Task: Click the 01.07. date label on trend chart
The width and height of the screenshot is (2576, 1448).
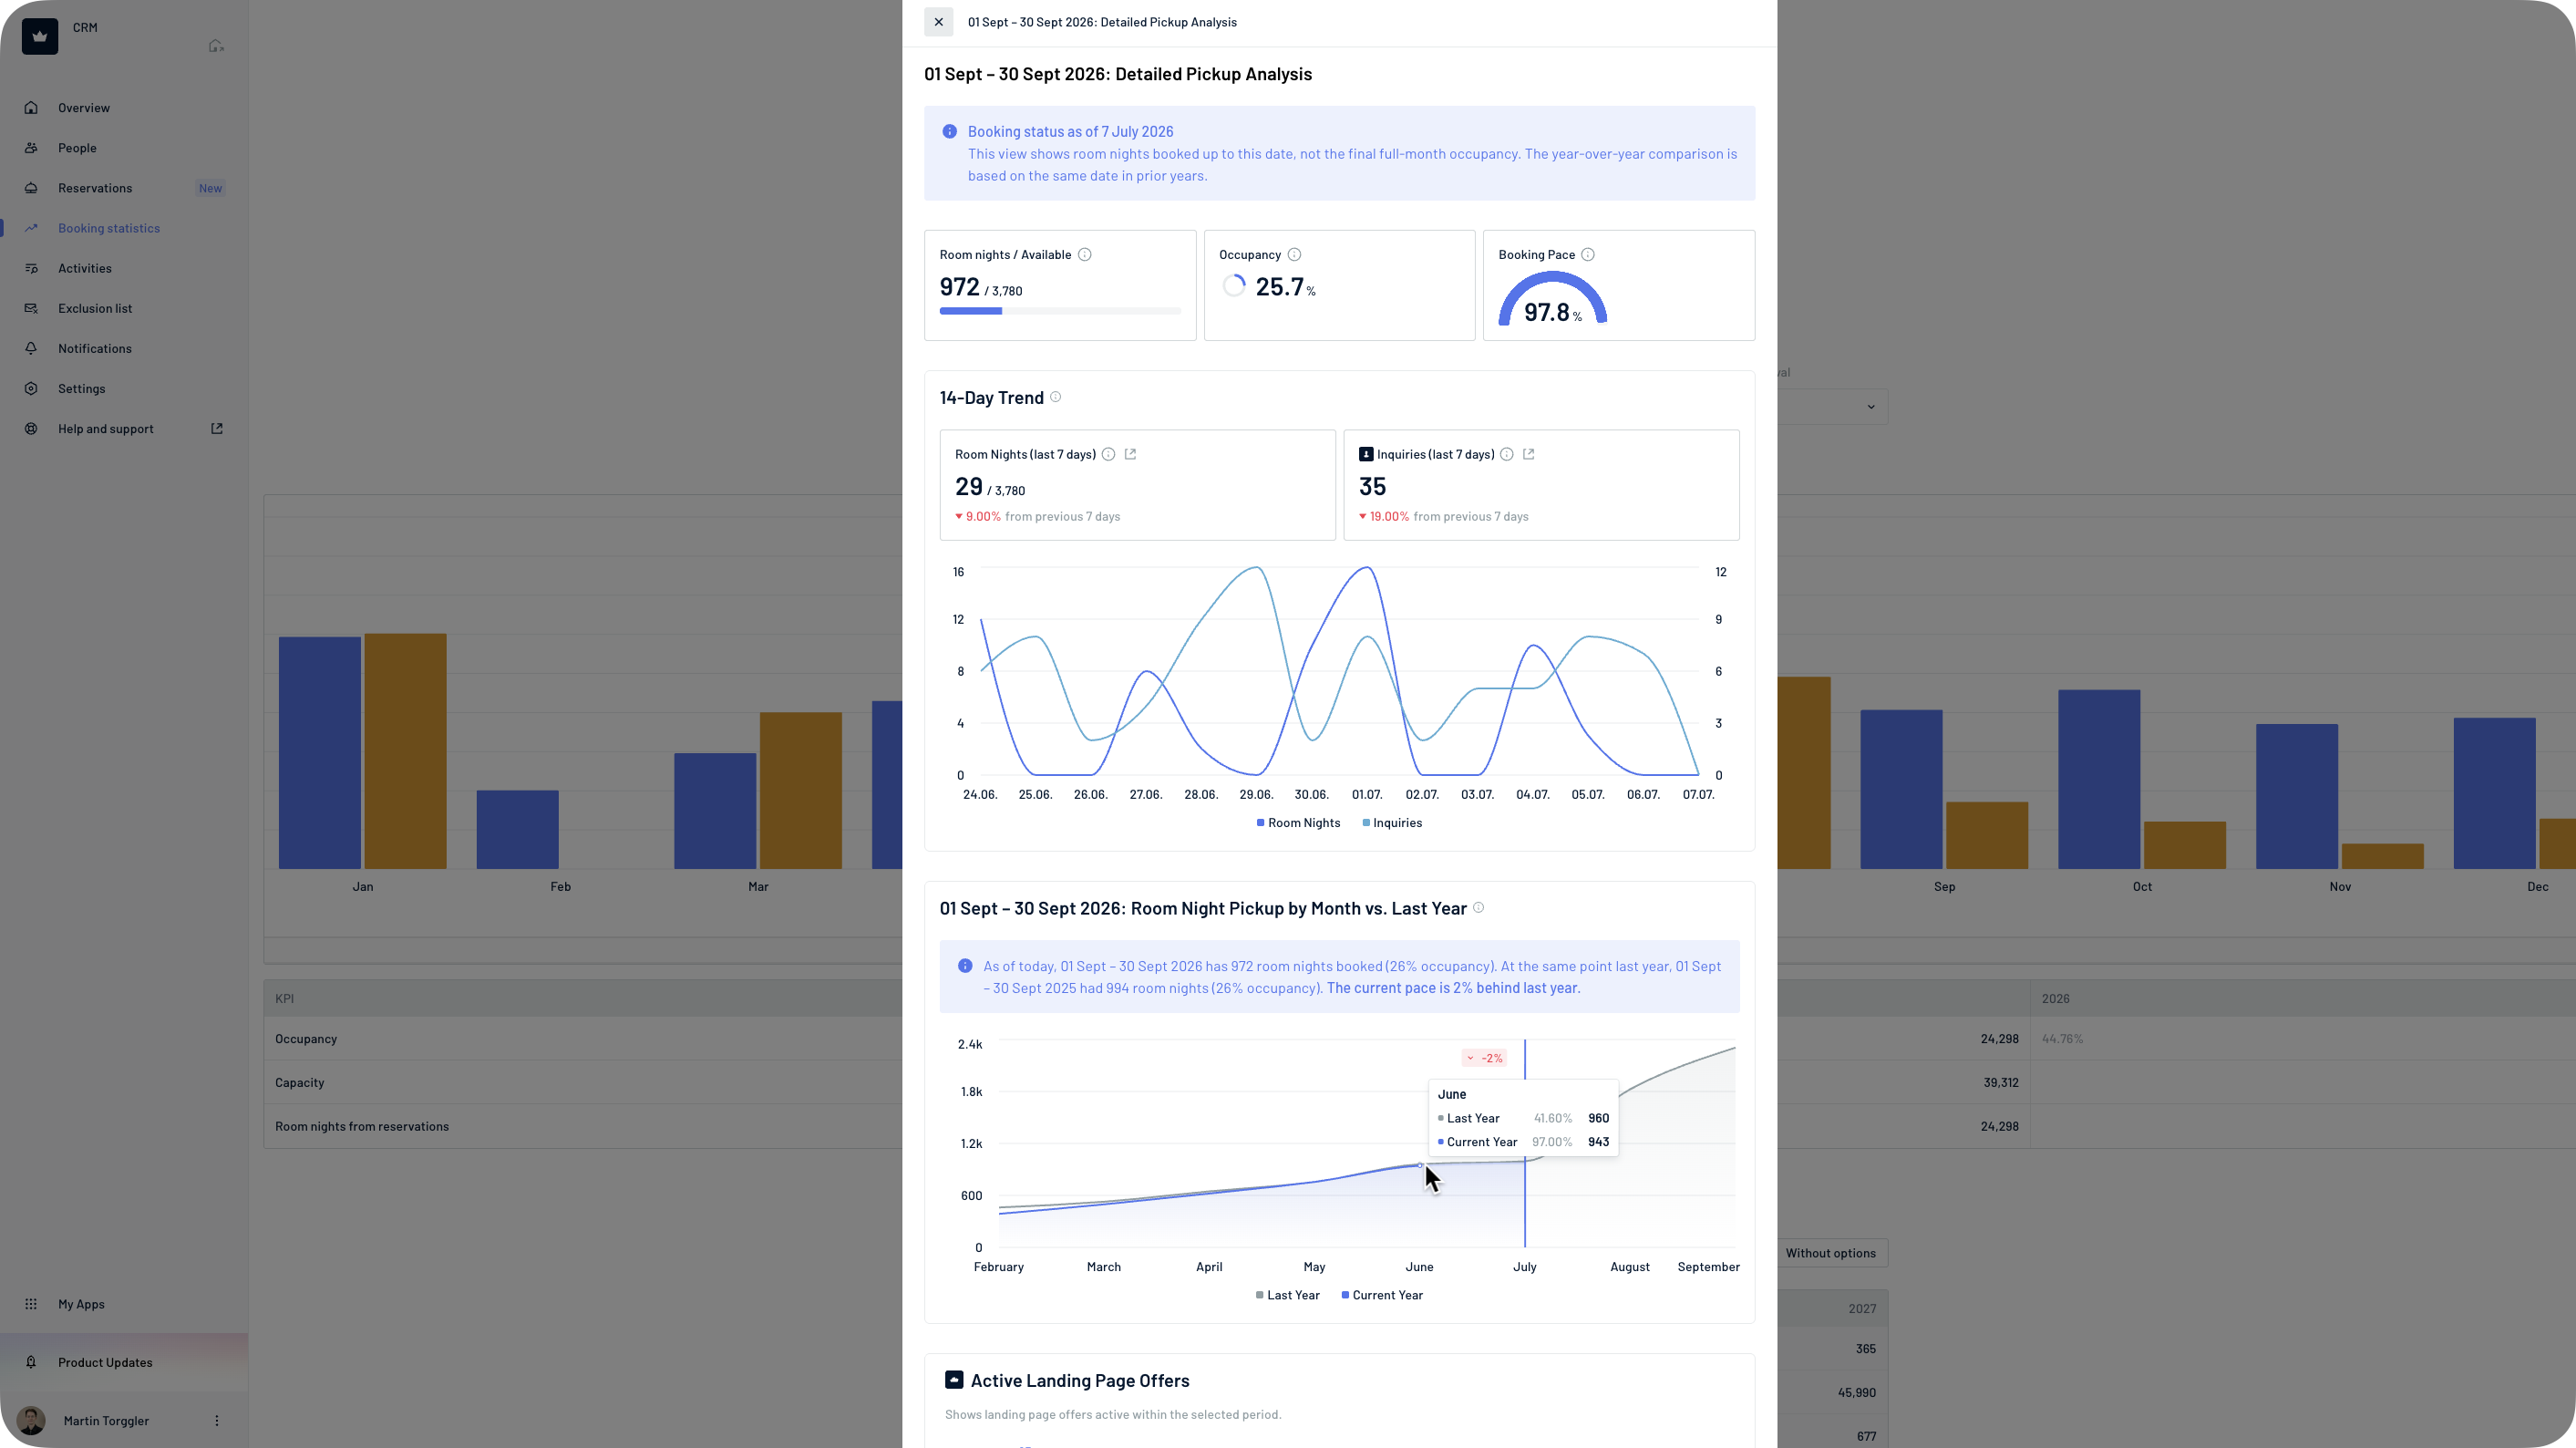Action: click(1366, 795)
